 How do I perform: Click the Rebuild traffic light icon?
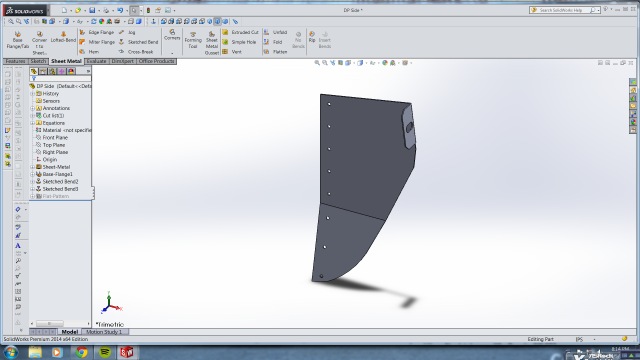tap(149, 10)
